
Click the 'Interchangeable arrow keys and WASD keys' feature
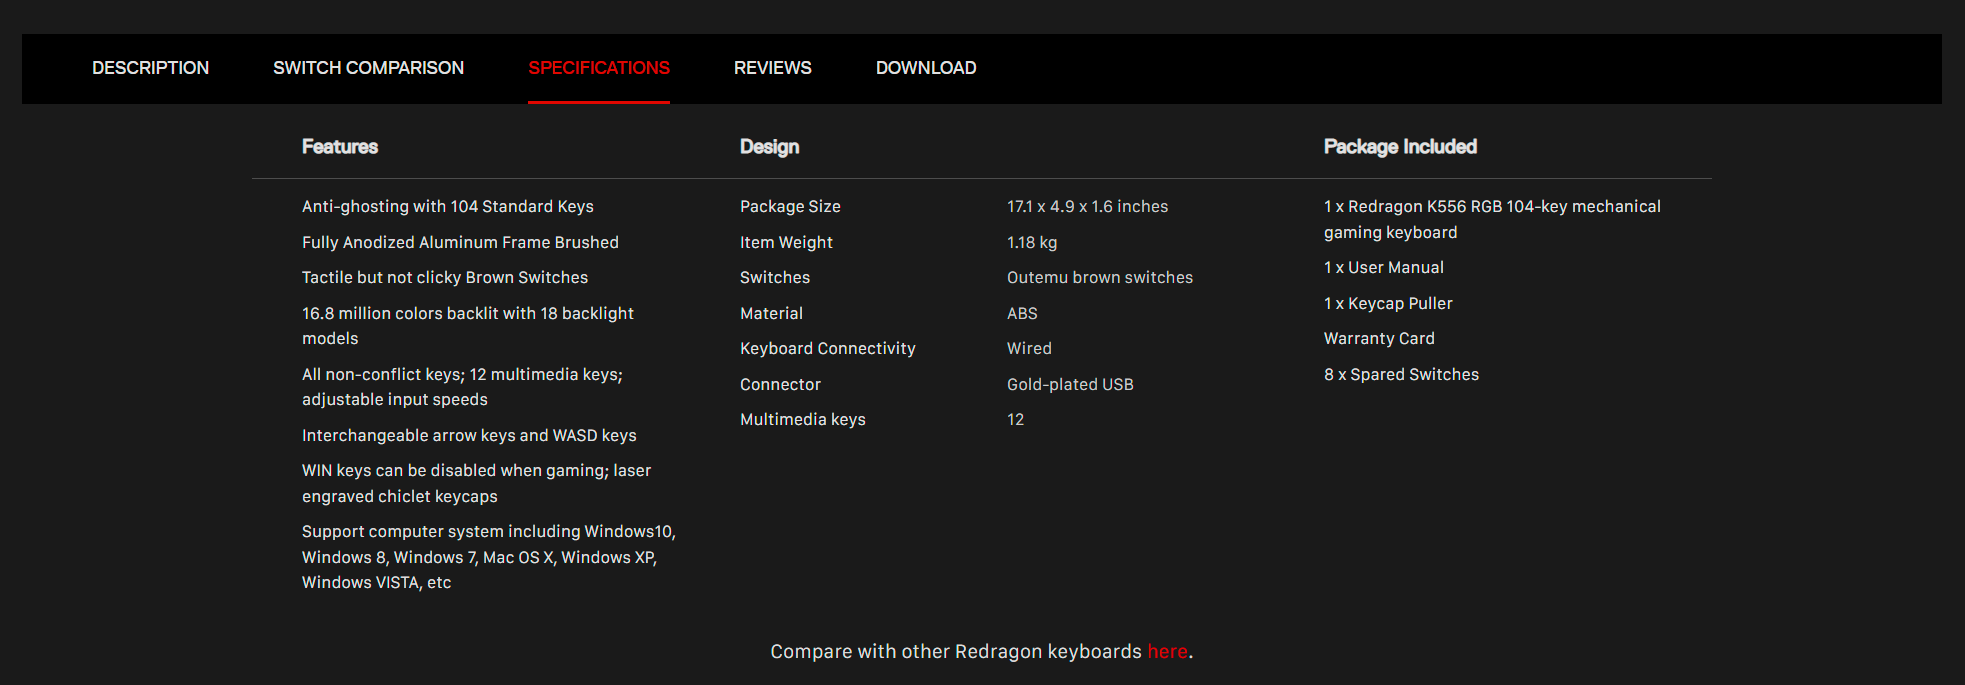[469, 436]
